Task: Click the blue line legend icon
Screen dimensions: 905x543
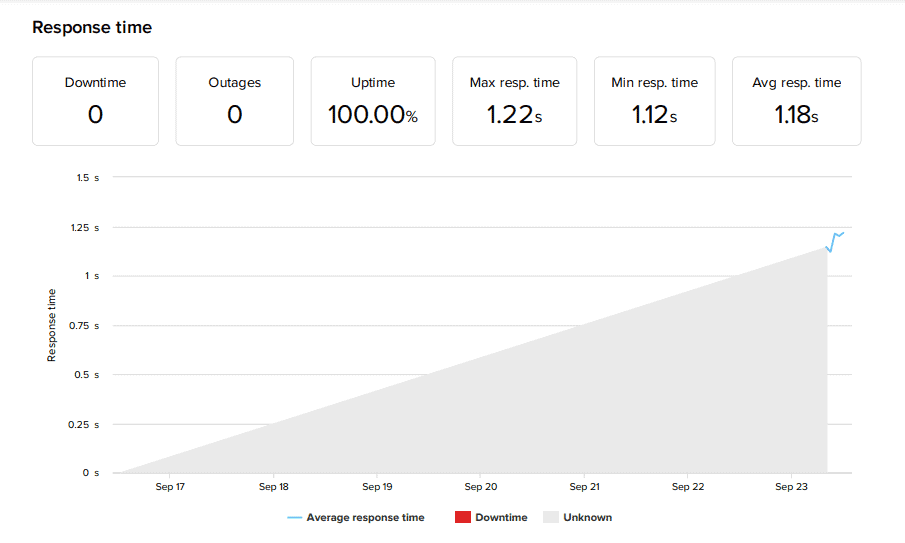Action: coord(294,518)
